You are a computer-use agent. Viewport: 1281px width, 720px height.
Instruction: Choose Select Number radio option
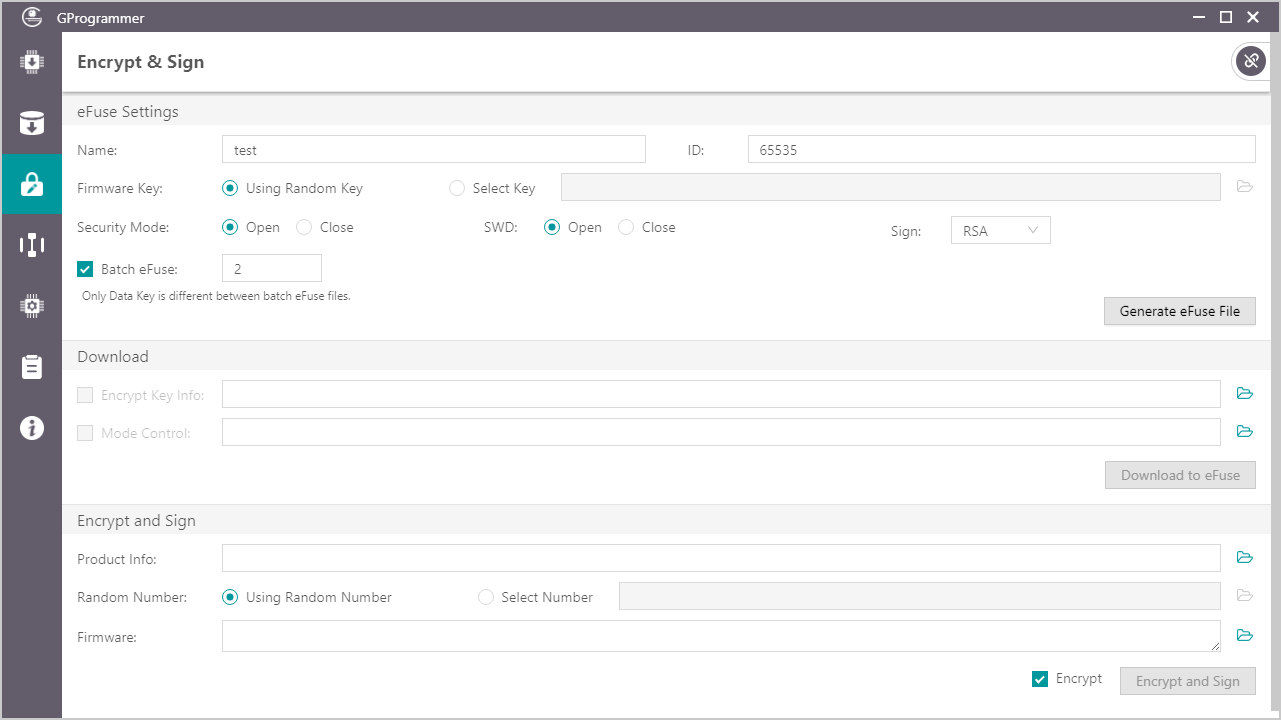pos(486,597)
